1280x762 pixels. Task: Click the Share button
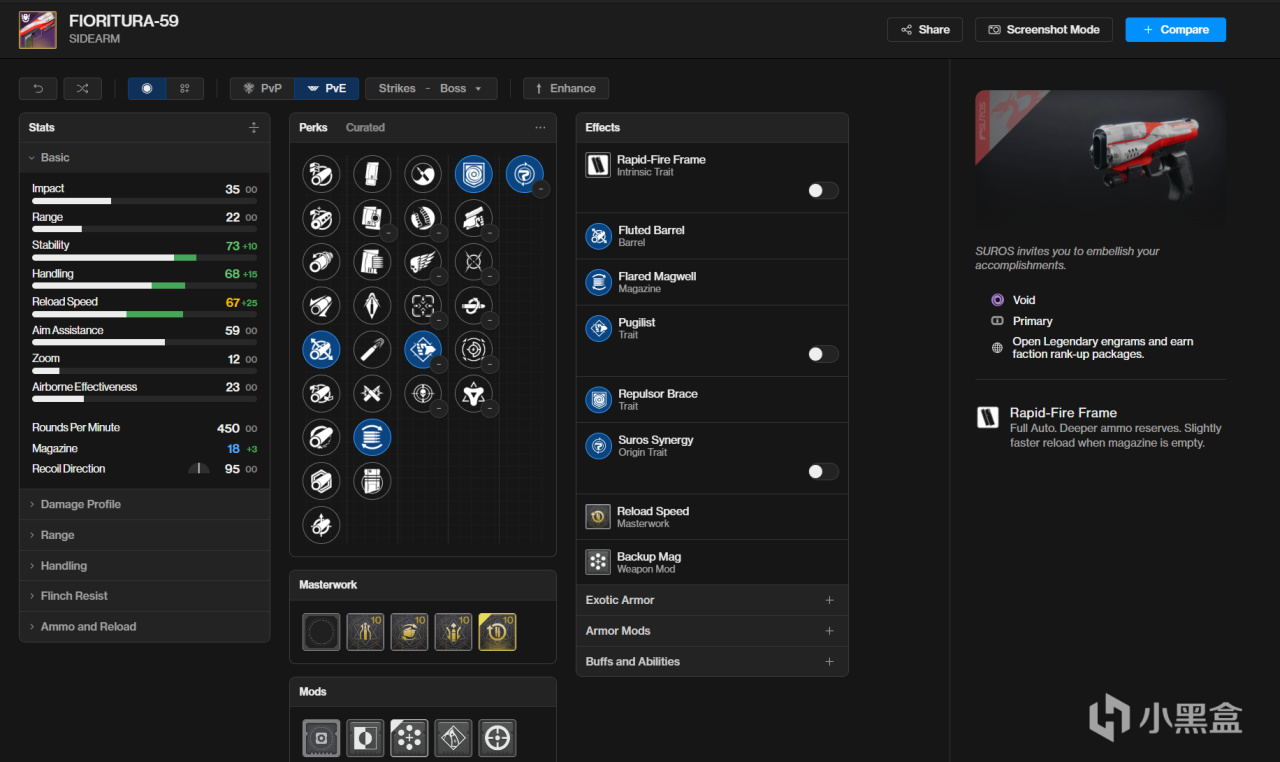coord(925,30)
